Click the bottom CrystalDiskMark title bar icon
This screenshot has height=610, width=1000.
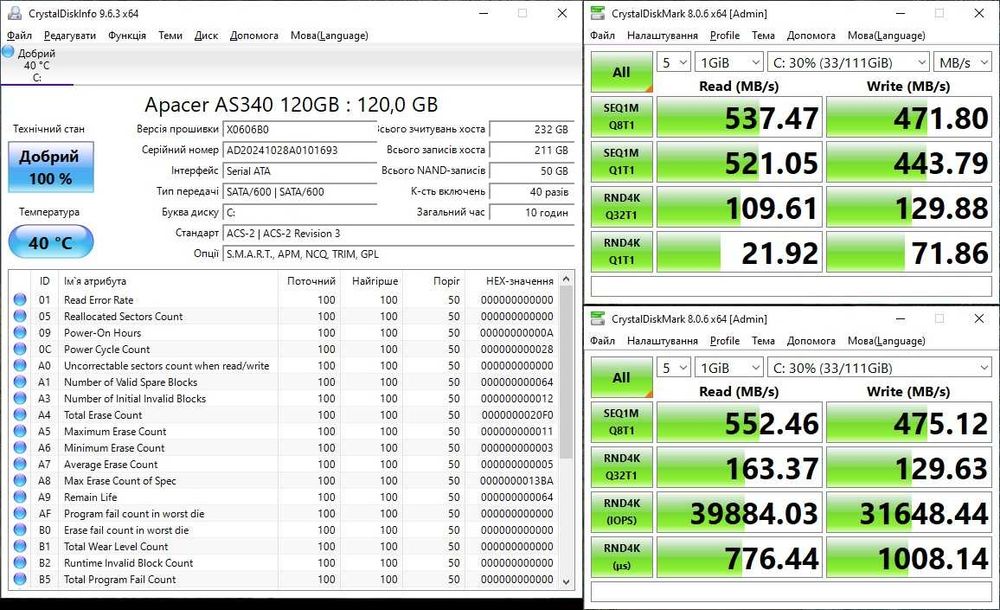(598, 318)
